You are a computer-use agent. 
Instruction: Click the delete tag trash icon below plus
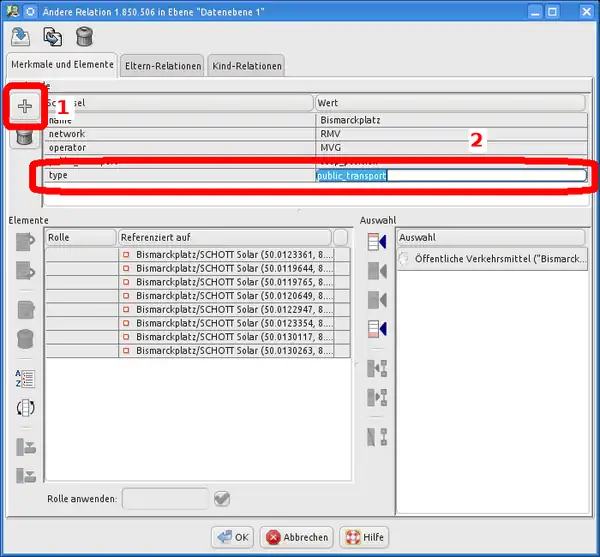[x=25, y=137]
